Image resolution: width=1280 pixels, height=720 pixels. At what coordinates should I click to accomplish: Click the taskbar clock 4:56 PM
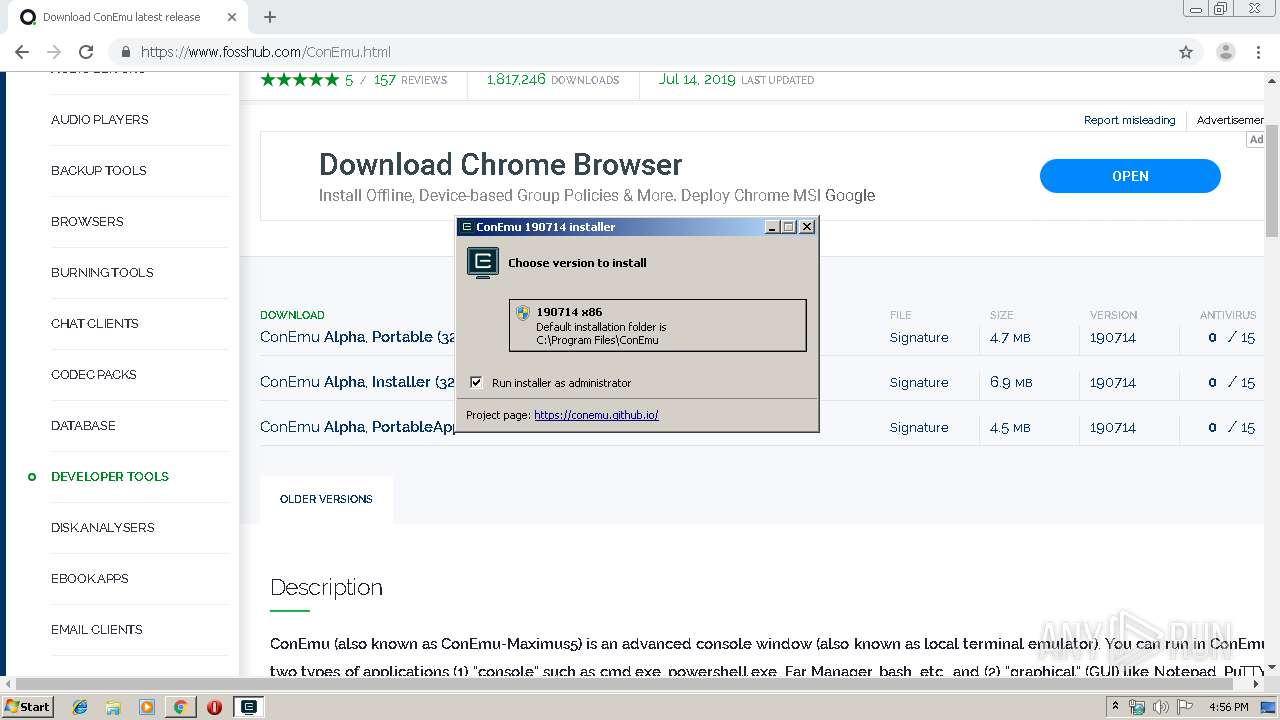point(1229,707)
